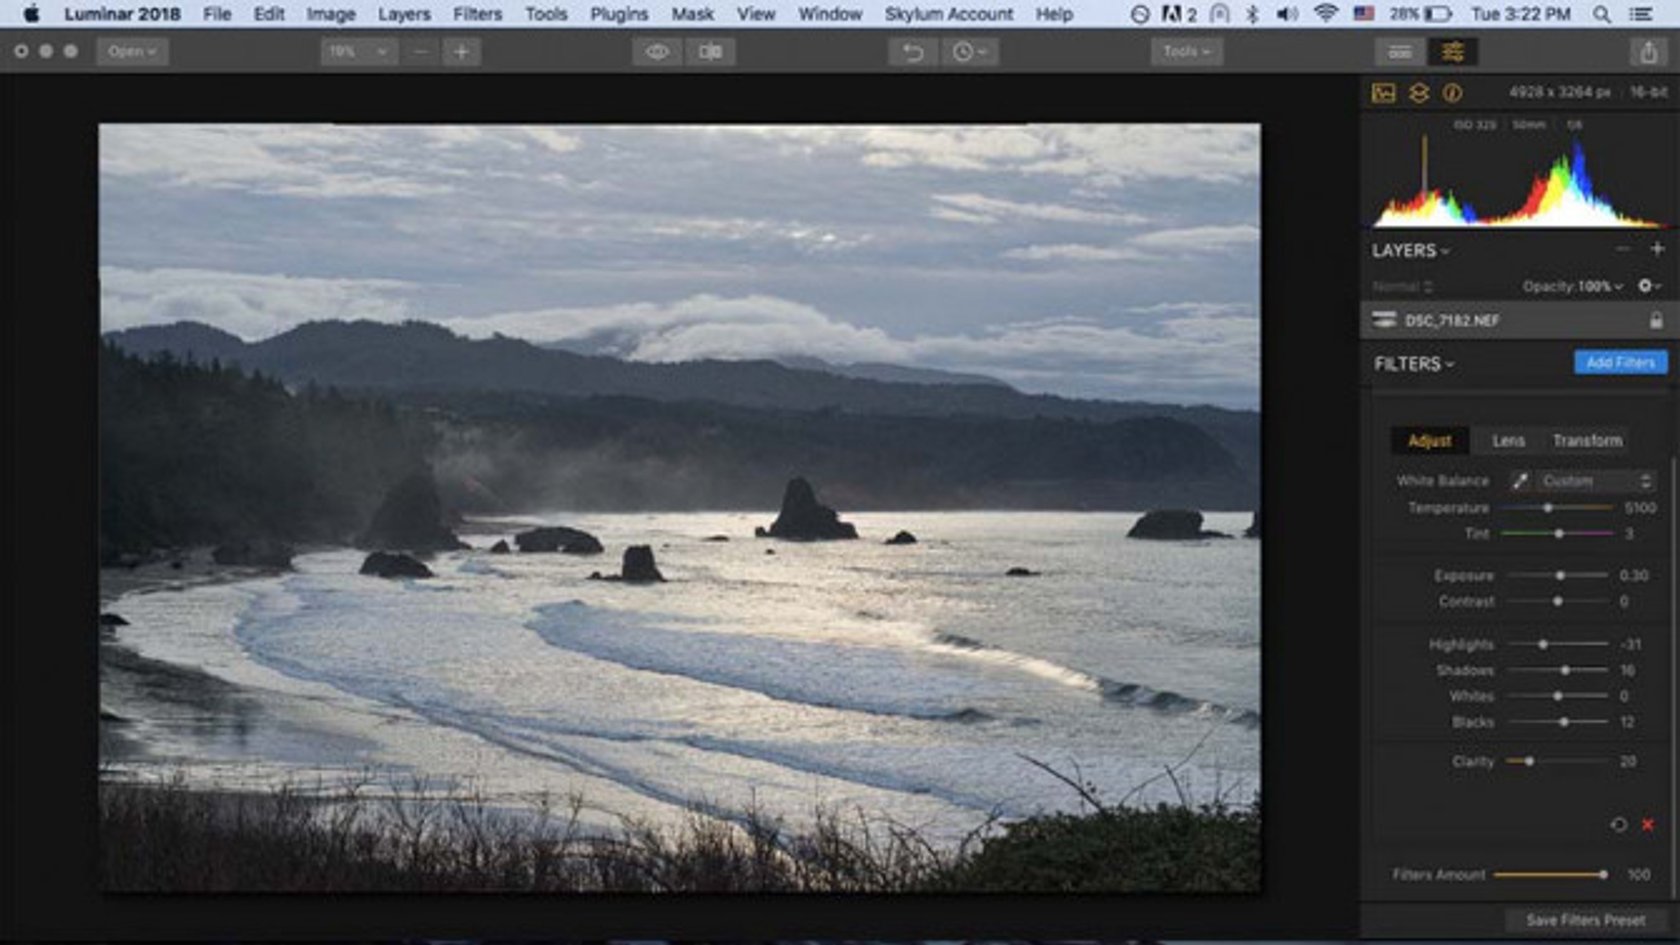The width and height of the screenshot is (1680, 945).
Task: Switch to the Transform tab
Action: (1587, 440)
